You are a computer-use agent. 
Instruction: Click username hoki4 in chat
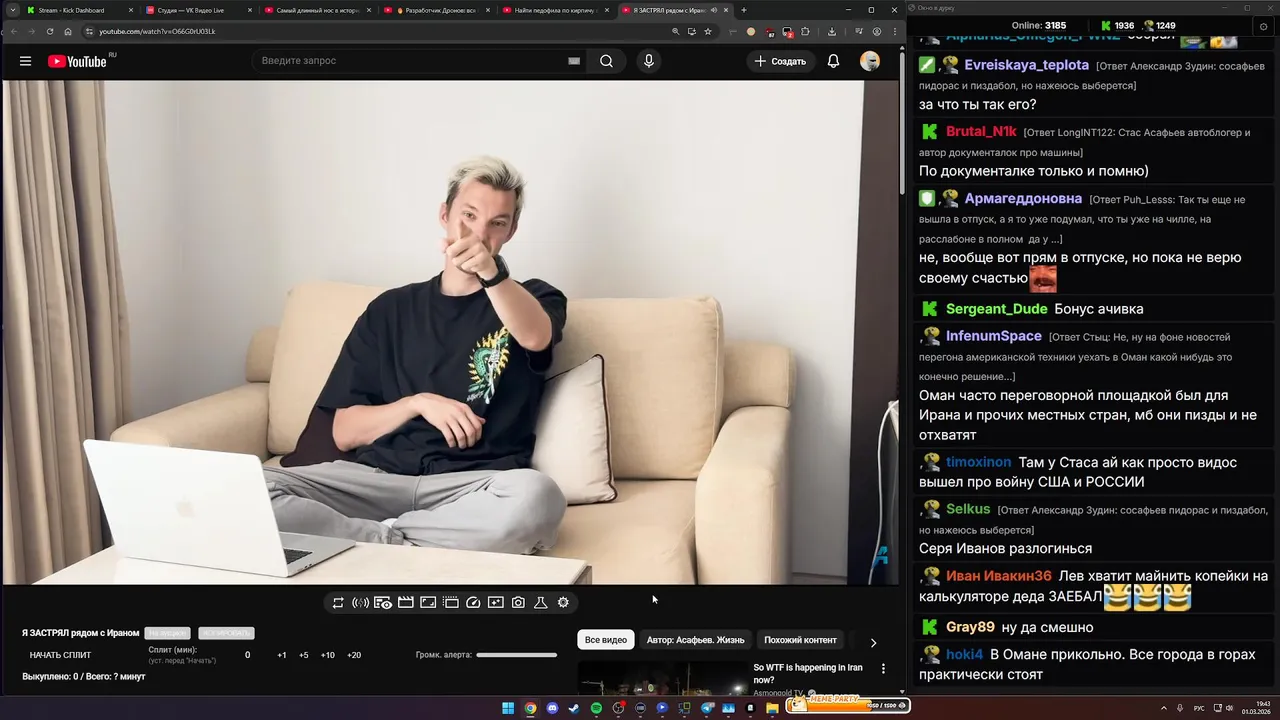click(x=965, y=654)
